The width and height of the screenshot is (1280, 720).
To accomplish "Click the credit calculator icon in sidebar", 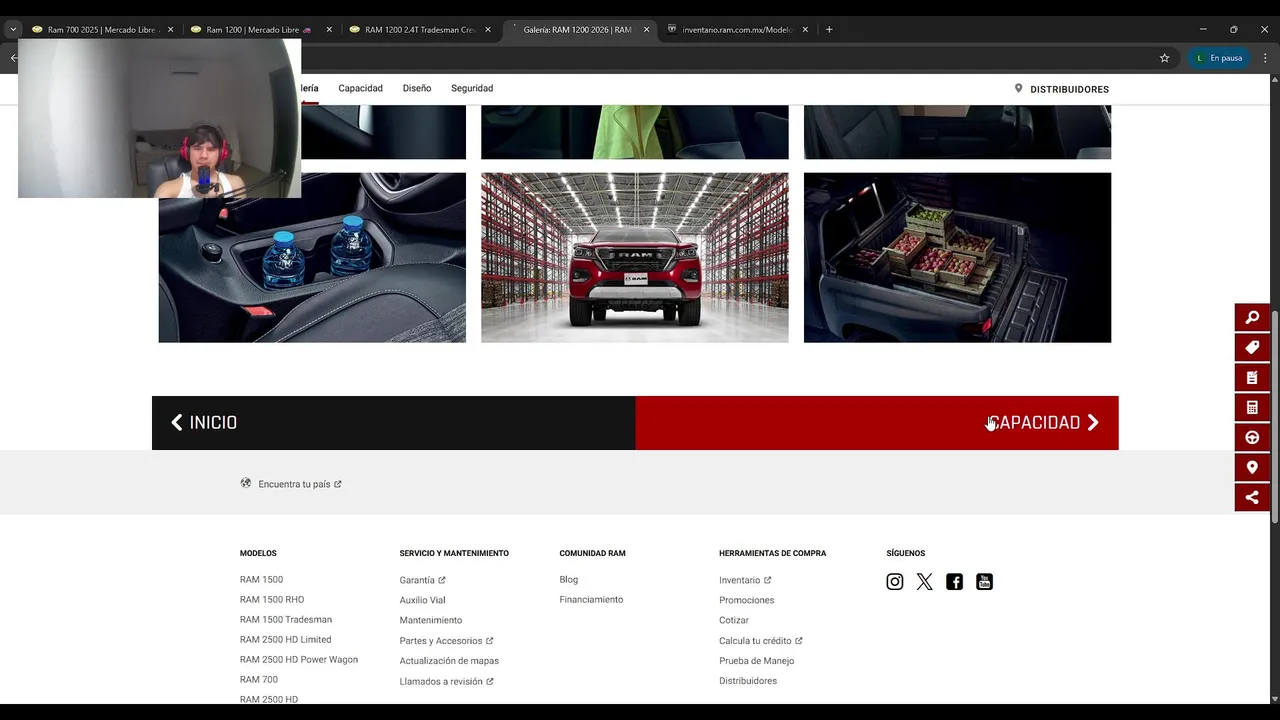I will [x=1252, y=408].
